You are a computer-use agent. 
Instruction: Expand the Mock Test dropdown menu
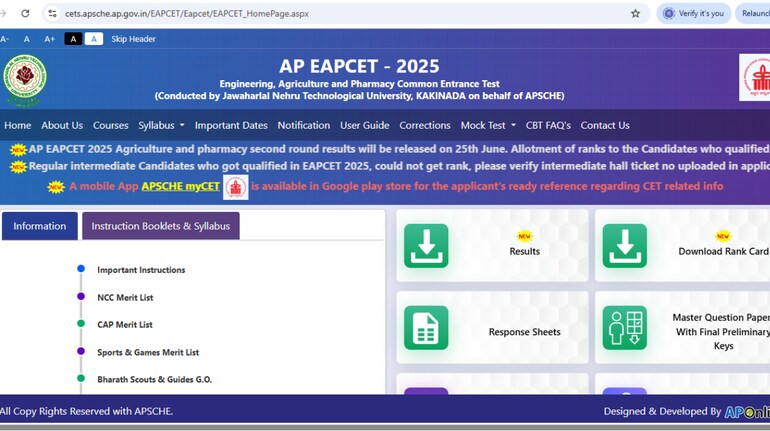coord(488,126)
